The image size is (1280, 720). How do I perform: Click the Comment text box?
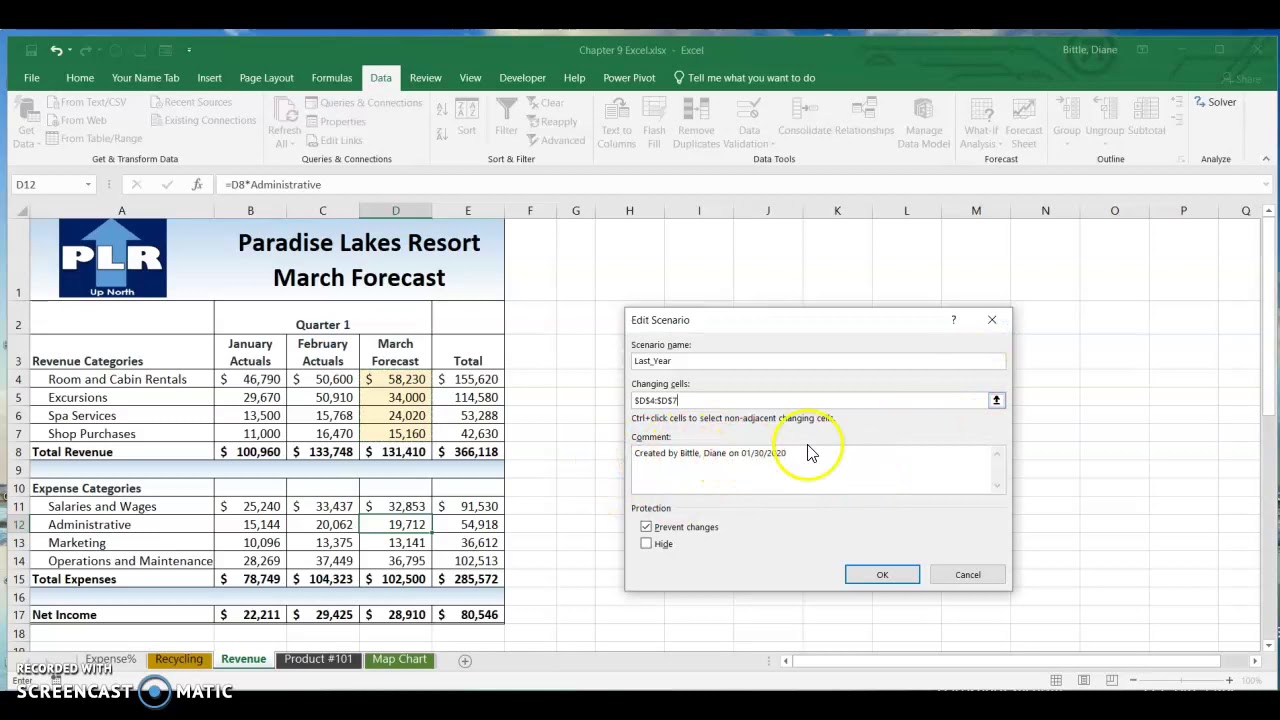pyautogui.click(x=811, y=469)
